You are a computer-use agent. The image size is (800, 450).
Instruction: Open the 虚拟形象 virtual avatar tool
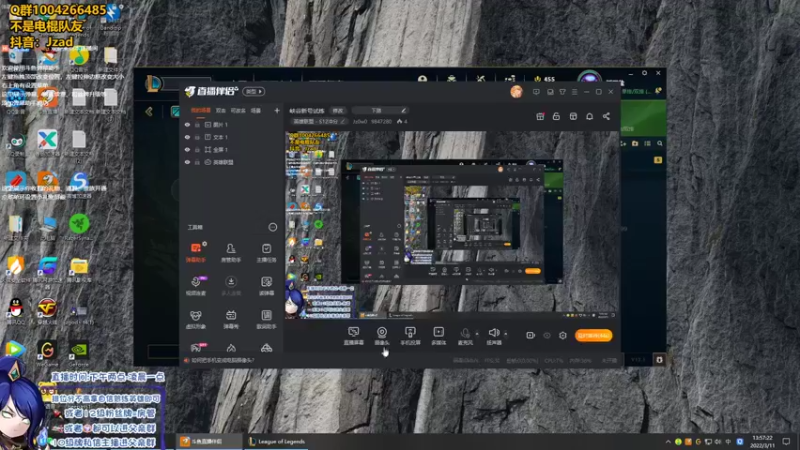[196, 319]
